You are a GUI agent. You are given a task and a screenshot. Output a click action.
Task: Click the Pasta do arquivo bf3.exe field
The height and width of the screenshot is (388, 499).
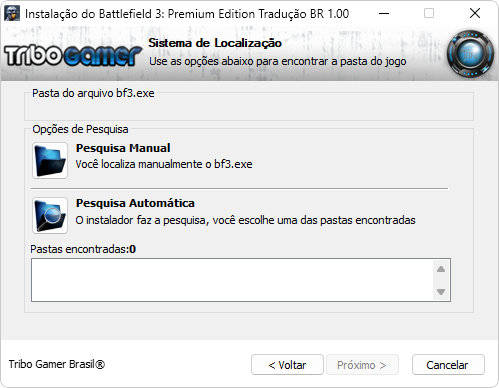coord(249,107)
